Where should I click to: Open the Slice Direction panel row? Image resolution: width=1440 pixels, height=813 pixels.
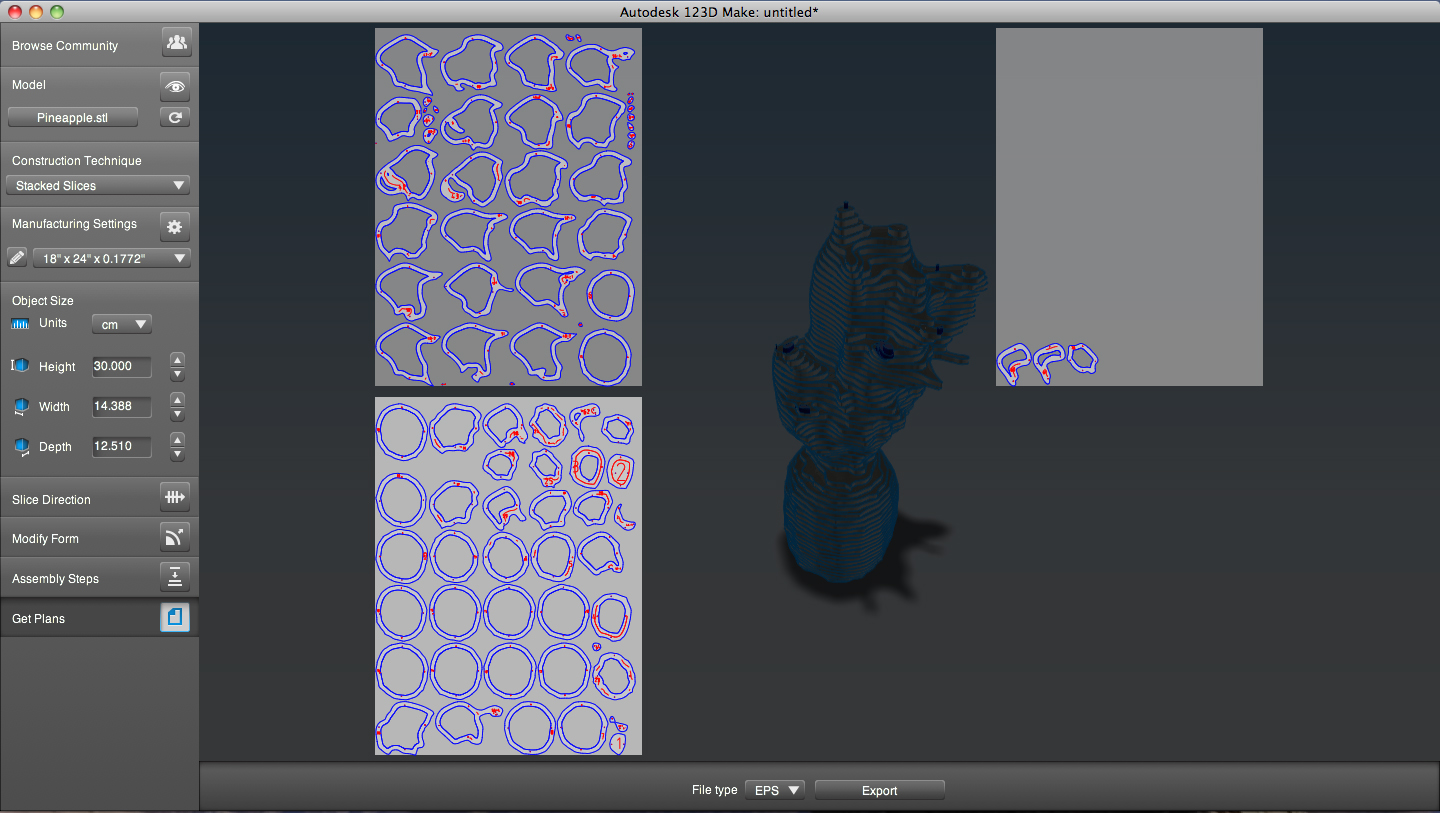(100, 498)
